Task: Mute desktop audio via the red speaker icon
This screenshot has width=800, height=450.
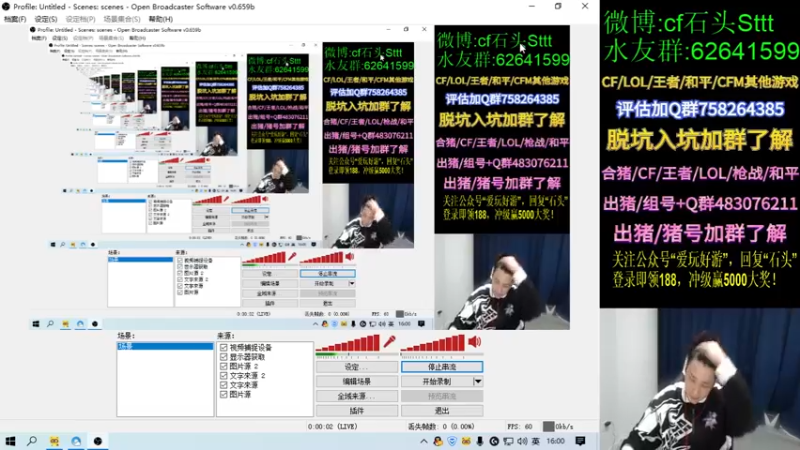Action: point(474,342)
